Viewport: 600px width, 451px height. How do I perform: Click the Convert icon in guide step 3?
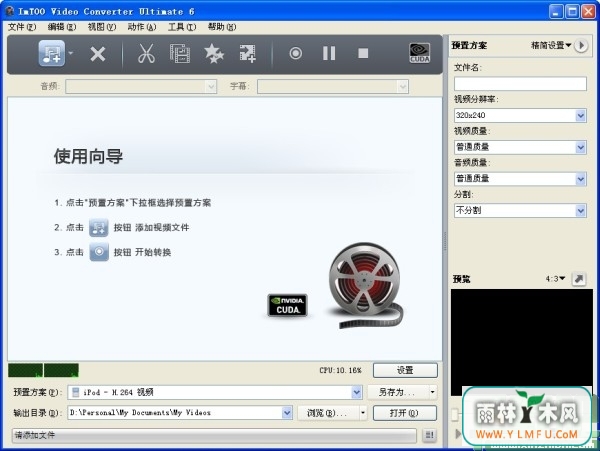[x=99, y=252]
